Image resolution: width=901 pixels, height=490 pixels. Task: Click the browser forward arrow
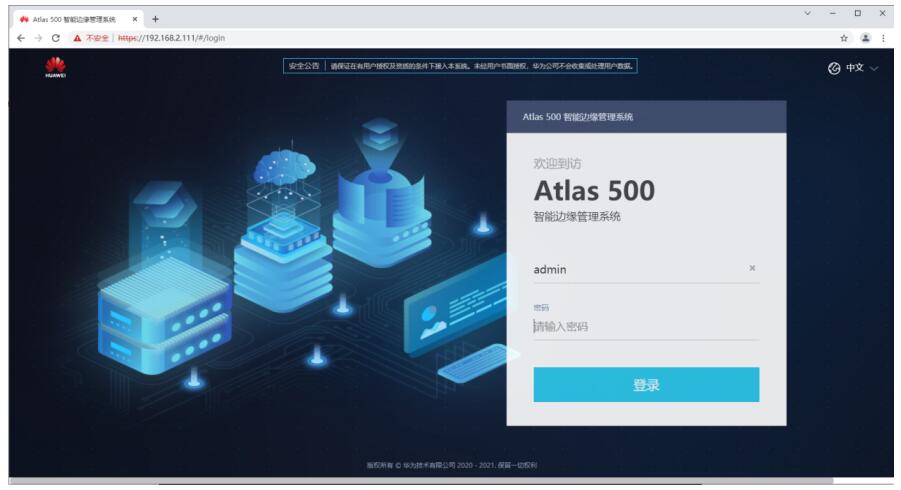(x=38, y=38)
